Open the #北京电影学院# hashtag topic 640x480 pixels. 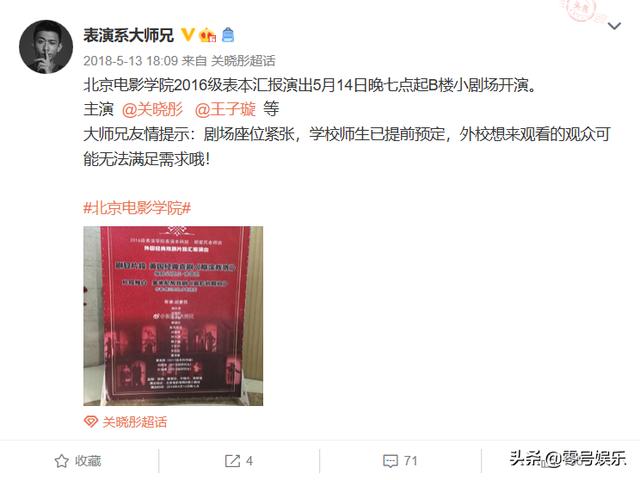137,208
